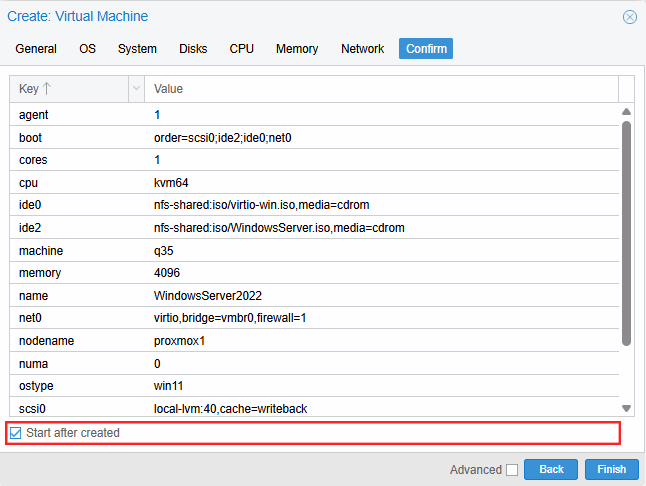Click the Back button

pos(551,469)
